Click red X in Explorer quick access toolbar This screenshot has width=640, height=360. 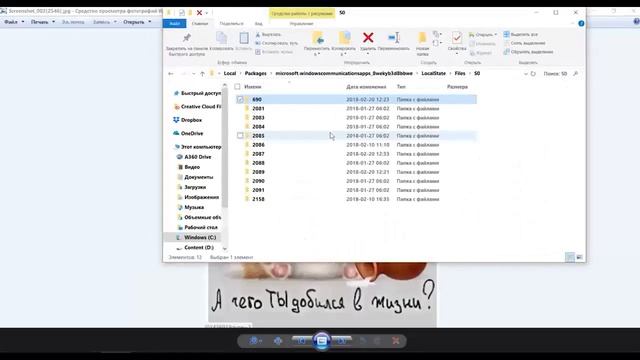(x=199, y=13)
